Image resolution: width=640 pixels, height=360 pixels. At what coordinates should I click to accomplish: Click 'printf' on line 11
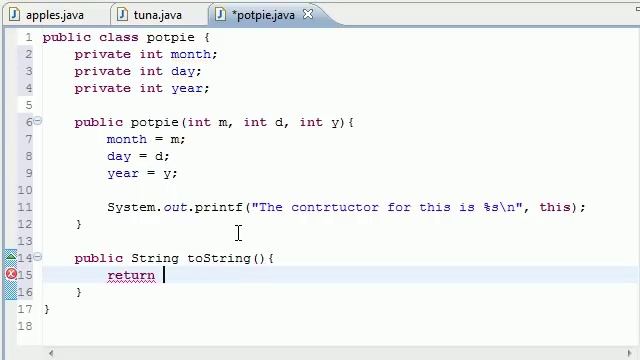pos(218,207)
